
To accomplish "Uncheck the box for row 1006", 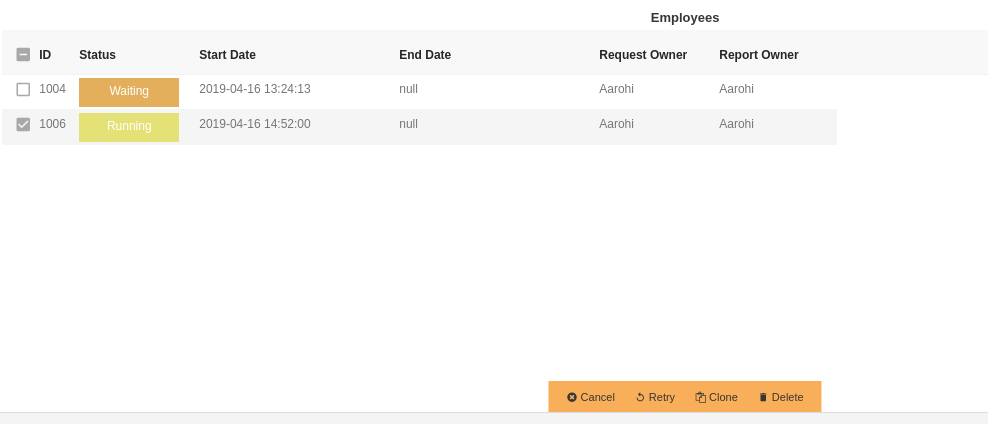I will (23, 125).
